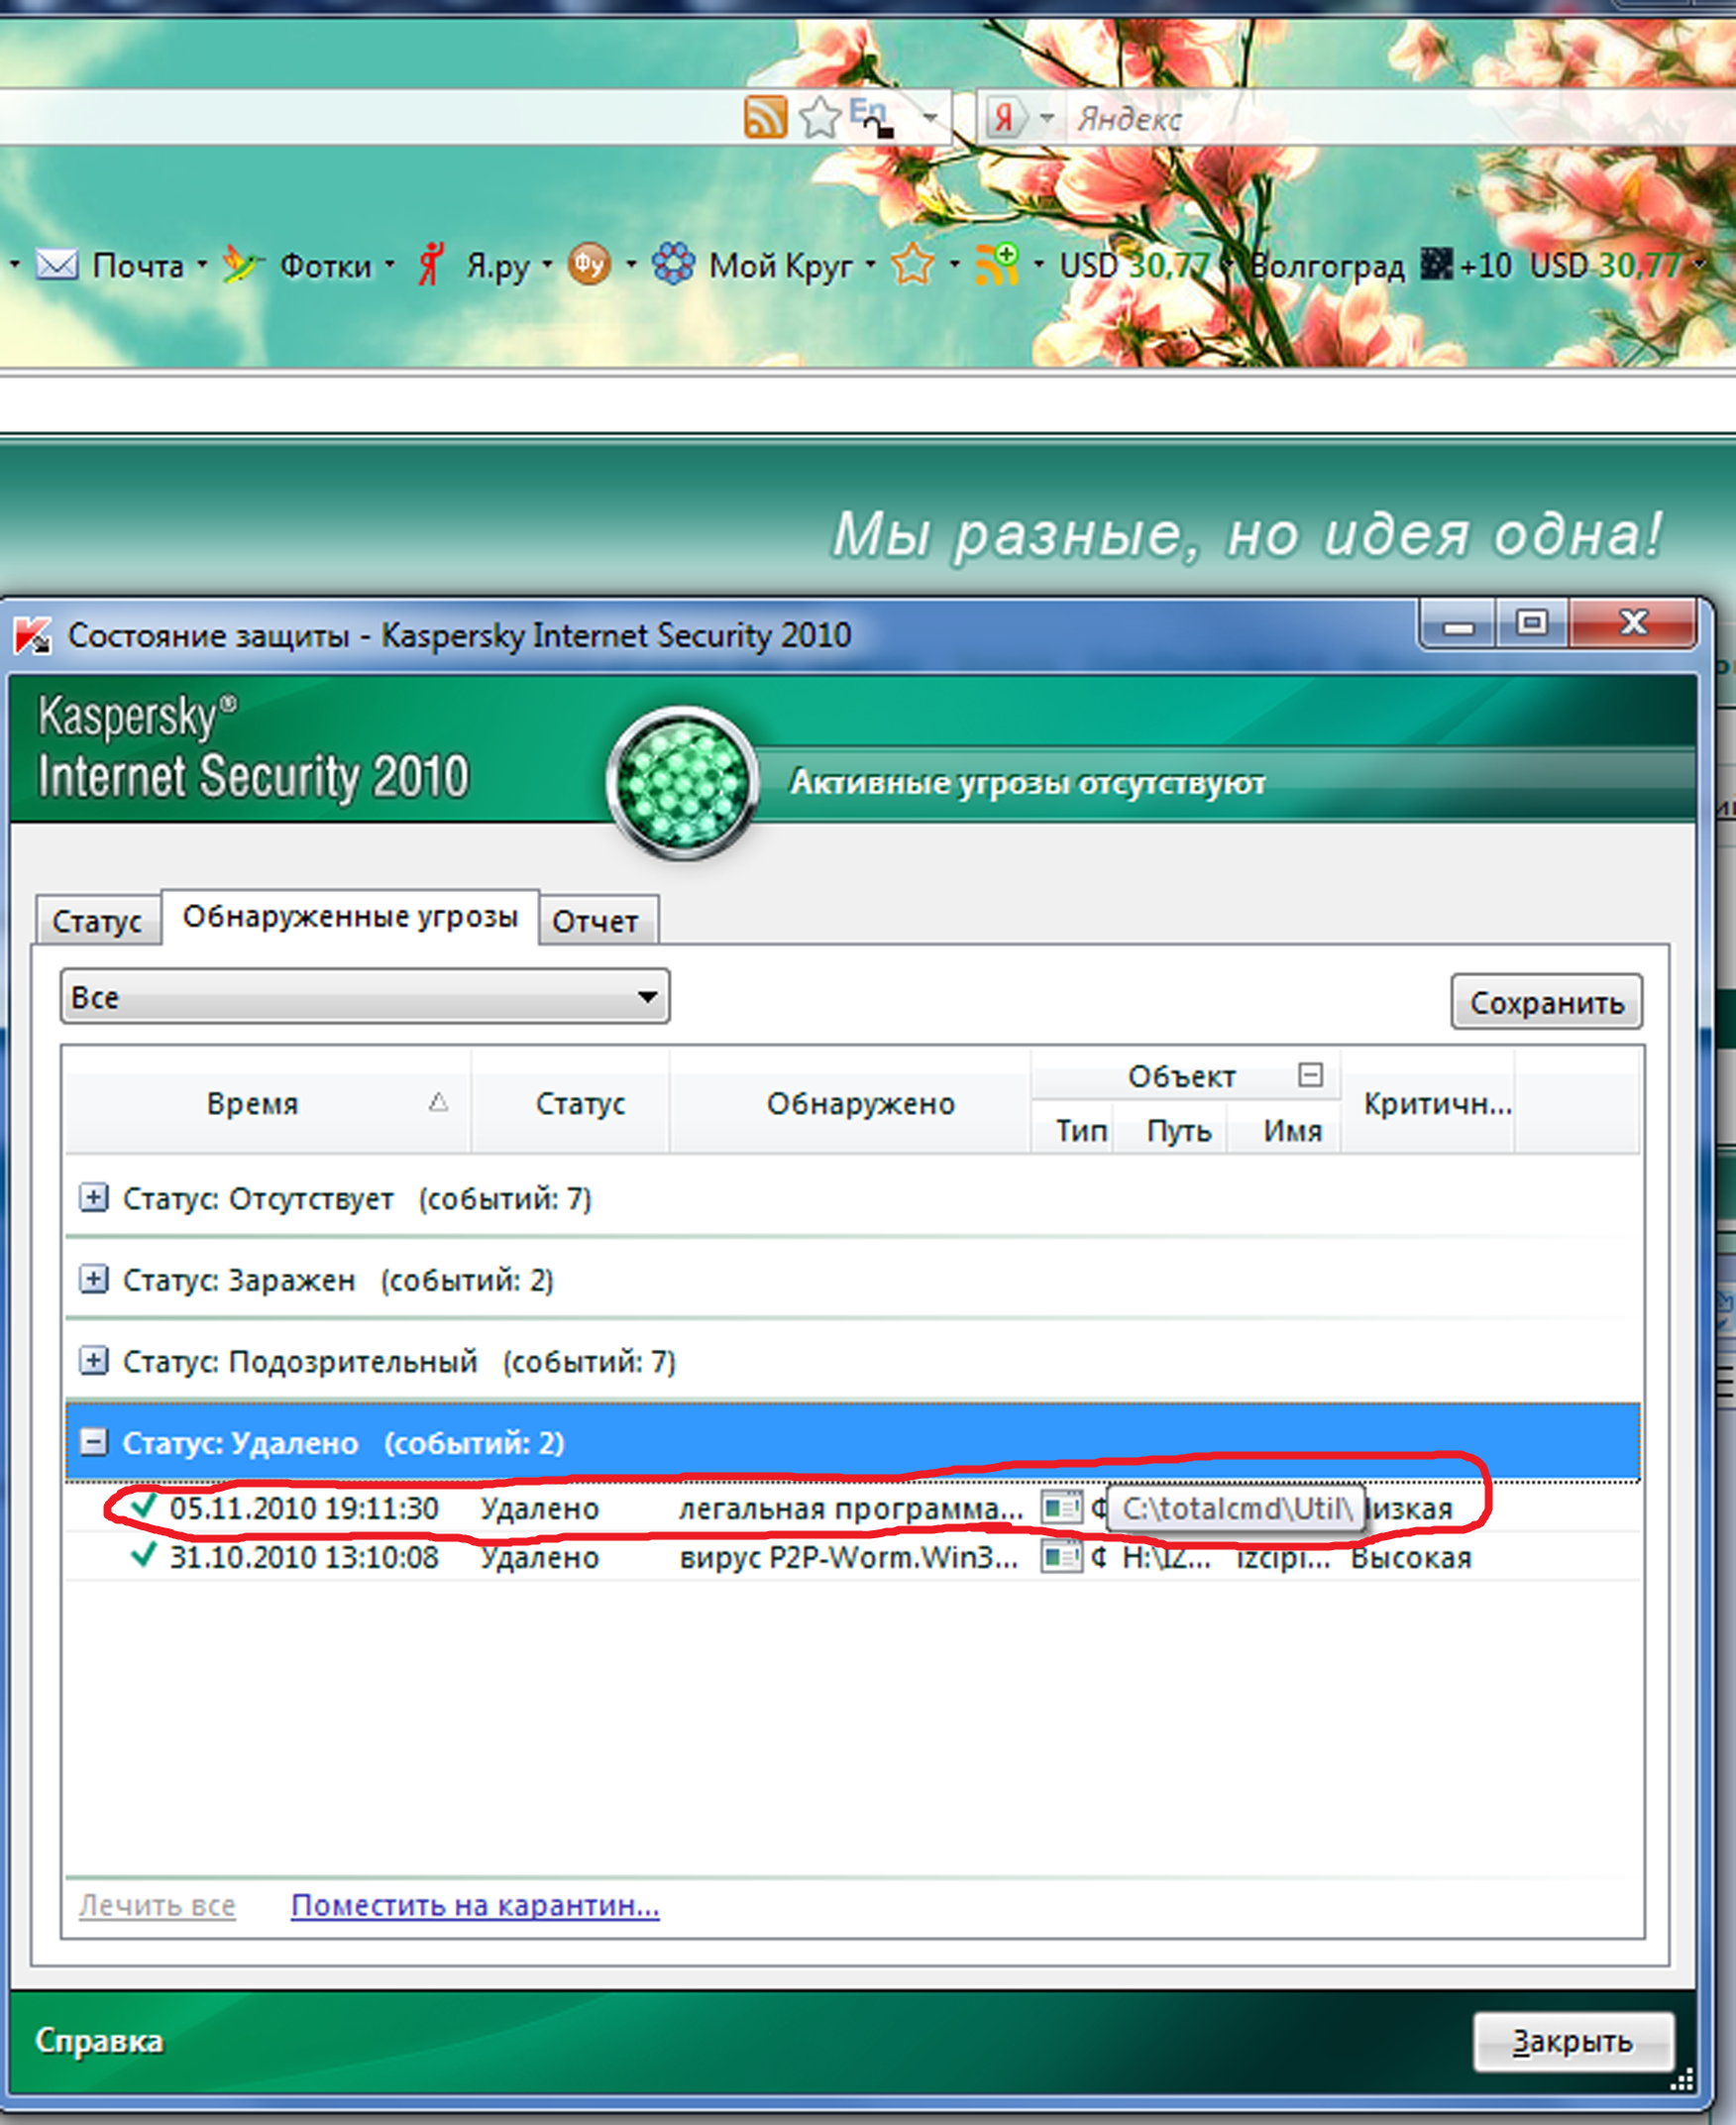This screenshot has height=2125, width=1736.
Task: Minimize the Kaspersky window
Action: pos(1458,624)
